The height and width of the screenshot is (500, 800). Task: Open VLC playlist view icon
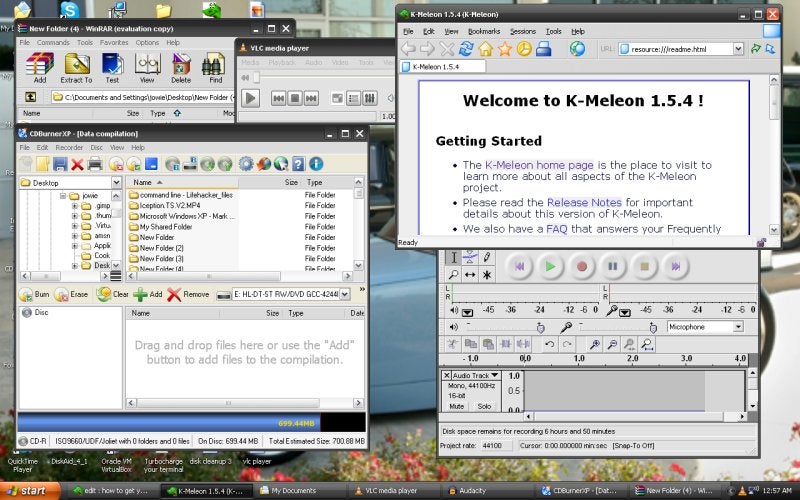pos(353,98)
